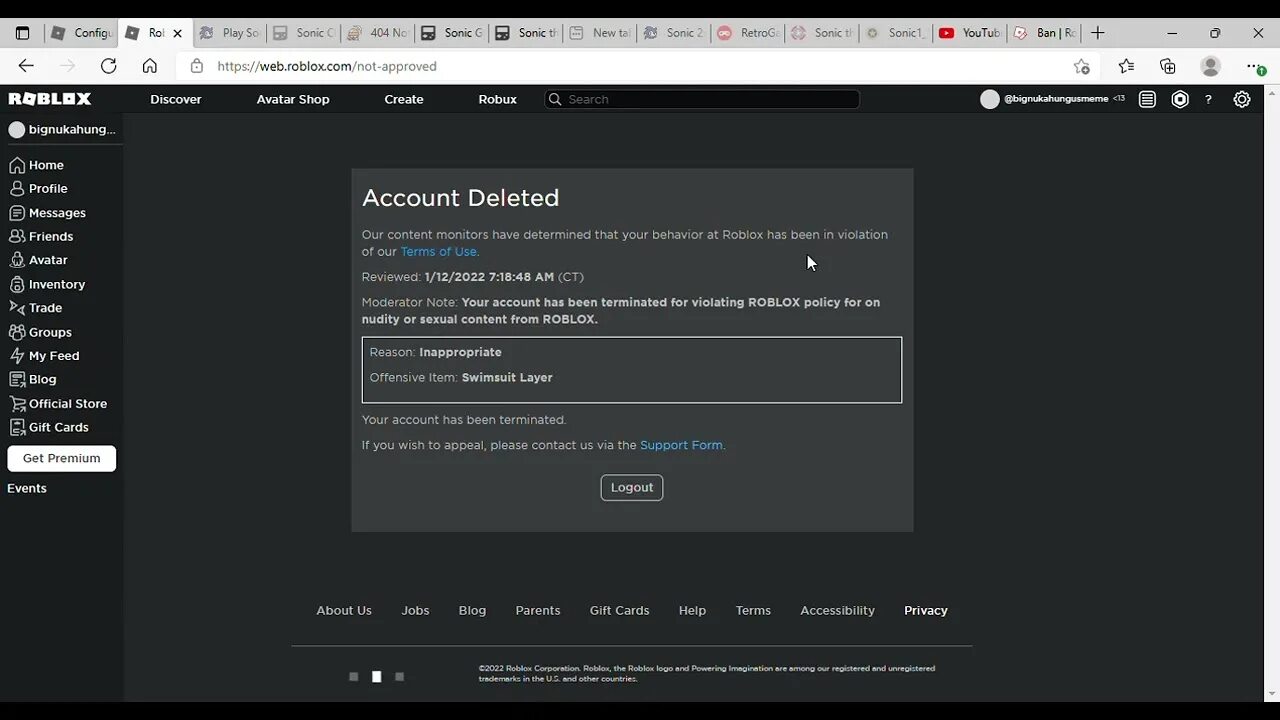Switch to the 404 No tab
Viewport: 1280px width, 720px height.
point(378,33)
